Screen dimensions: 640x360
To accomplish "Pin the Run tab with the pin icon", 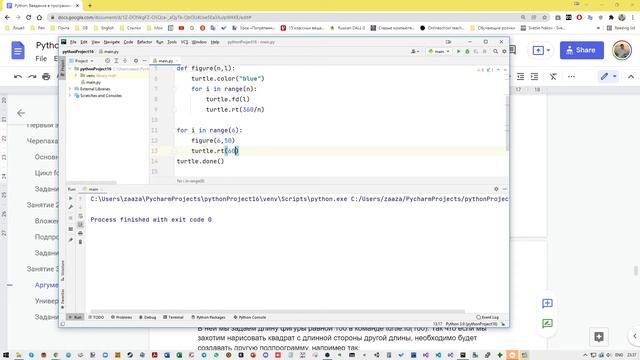I will click(x=71, y=240).
